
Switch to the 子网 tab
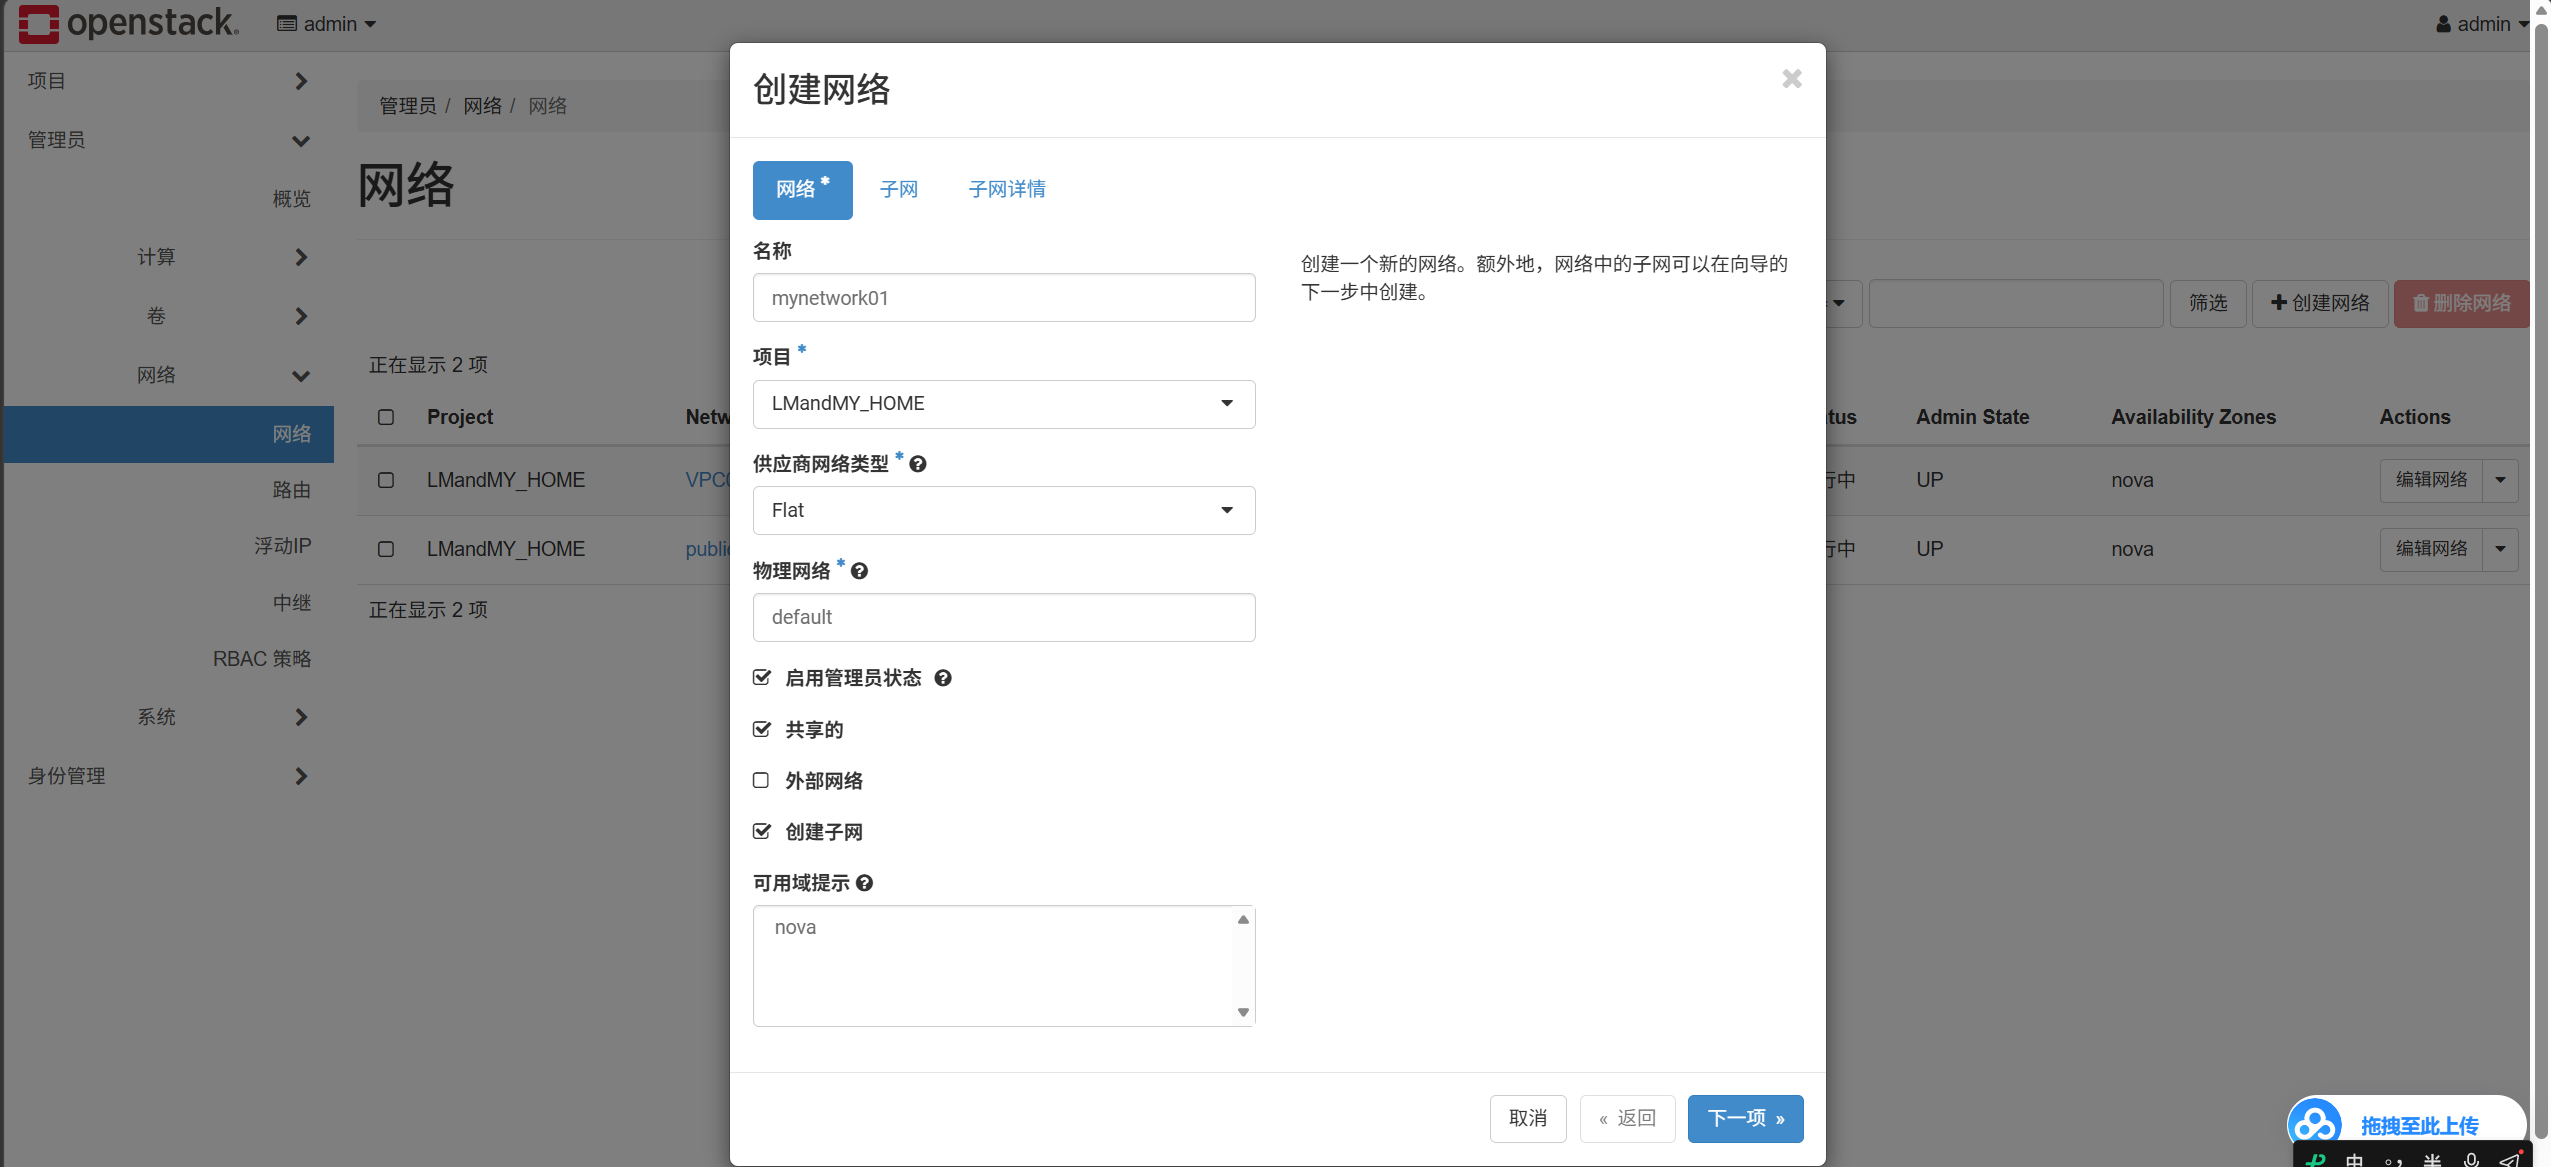[x=899, y=190]
